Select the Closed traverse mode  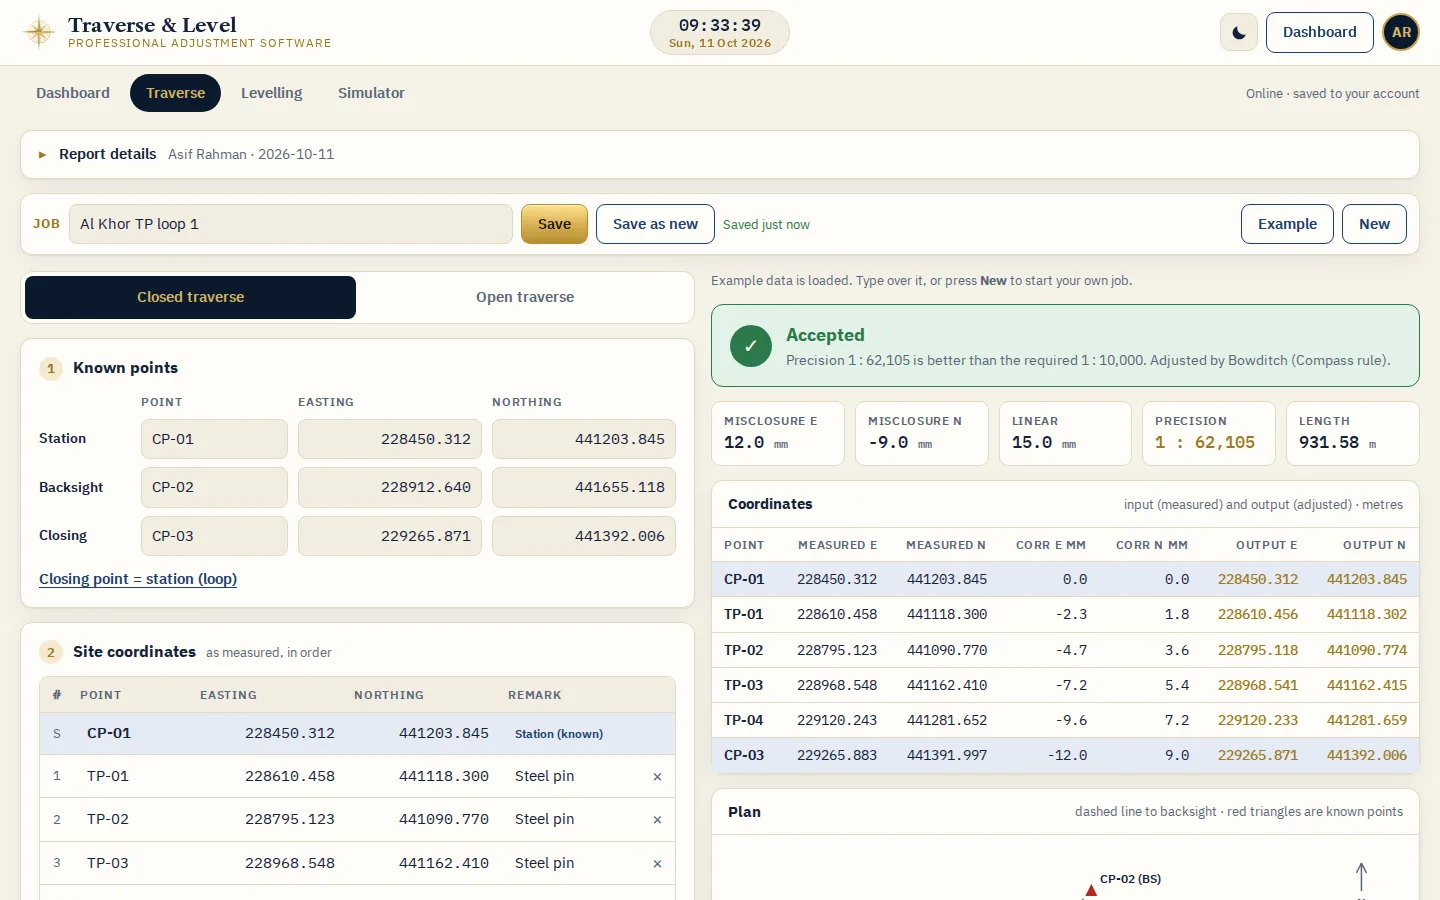click(x=190, y=297)
